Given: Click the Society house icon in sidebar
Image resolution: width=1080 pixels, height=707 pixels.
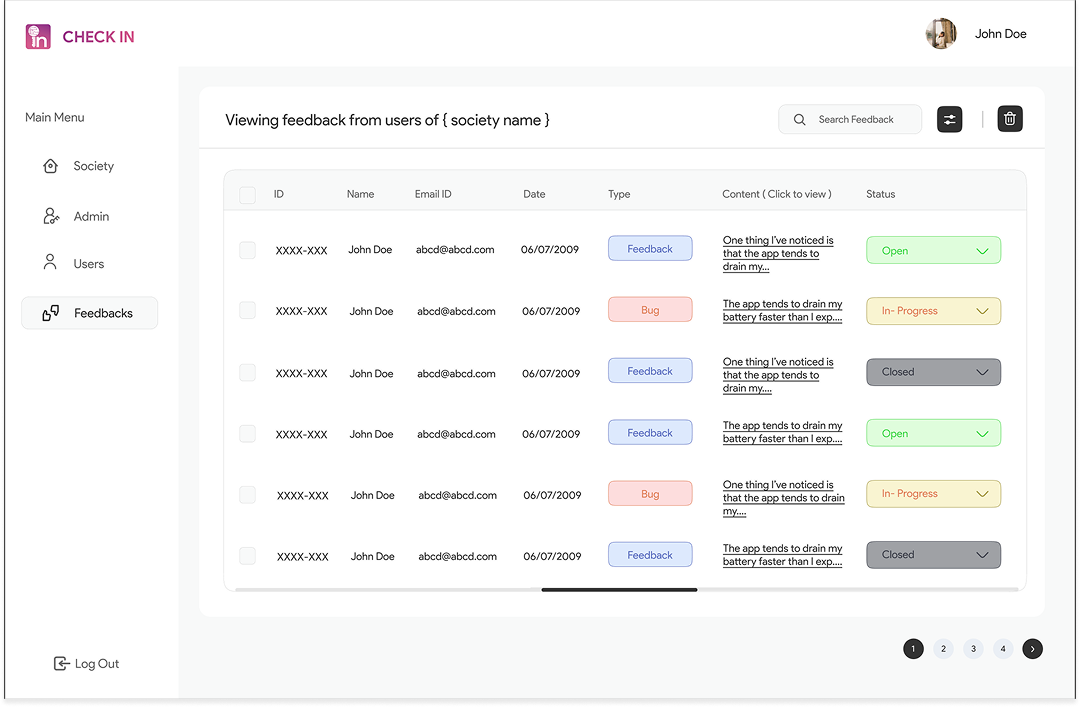Looking at the screenshot, I should [50, 166].
